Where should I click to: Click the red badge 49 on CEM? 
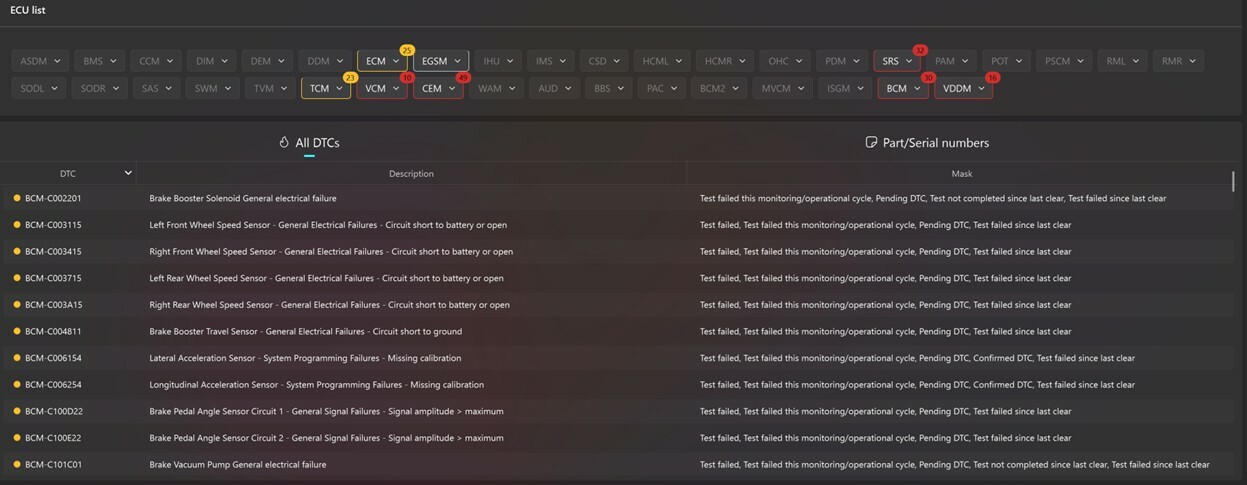462,77
